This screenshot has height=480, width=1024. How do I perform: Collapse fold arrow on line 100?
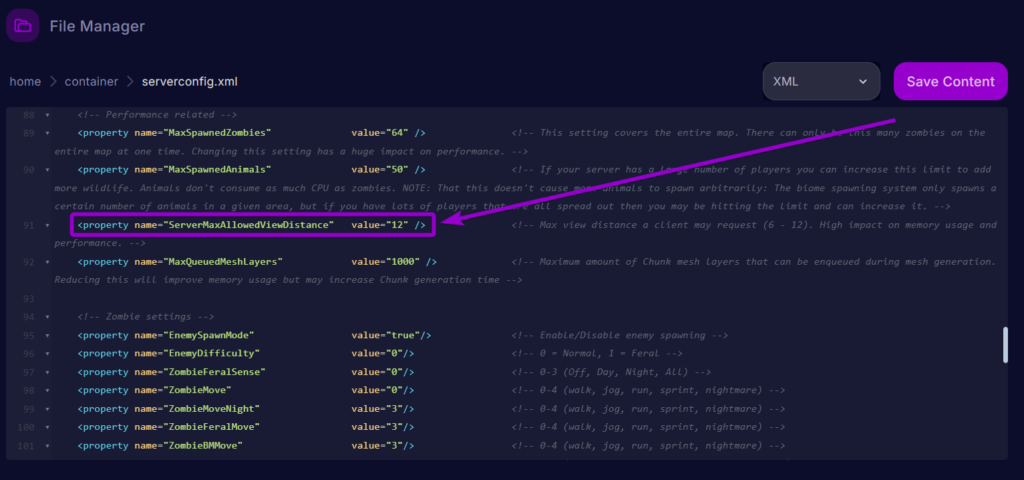[47, 427]
